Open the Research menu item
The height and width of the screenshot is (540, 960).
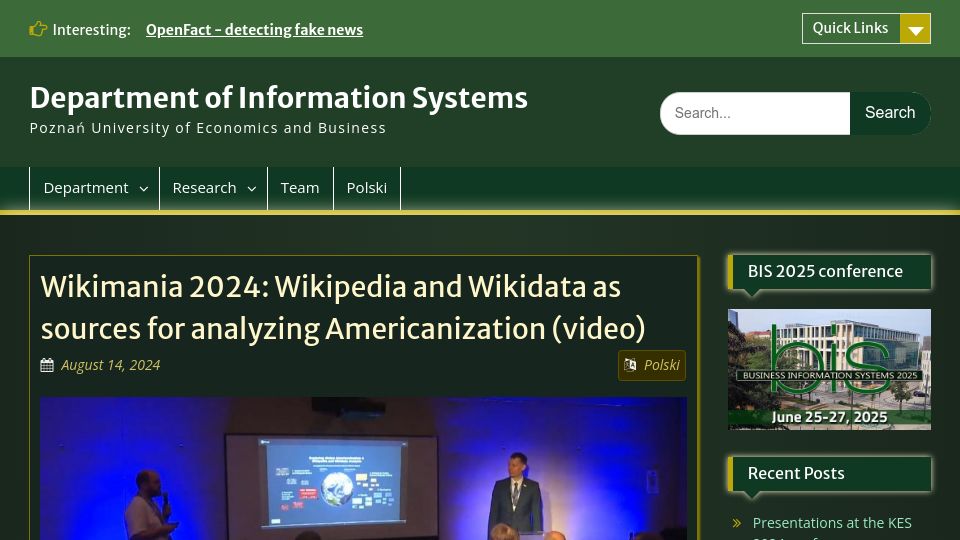[x=204, y=188]
